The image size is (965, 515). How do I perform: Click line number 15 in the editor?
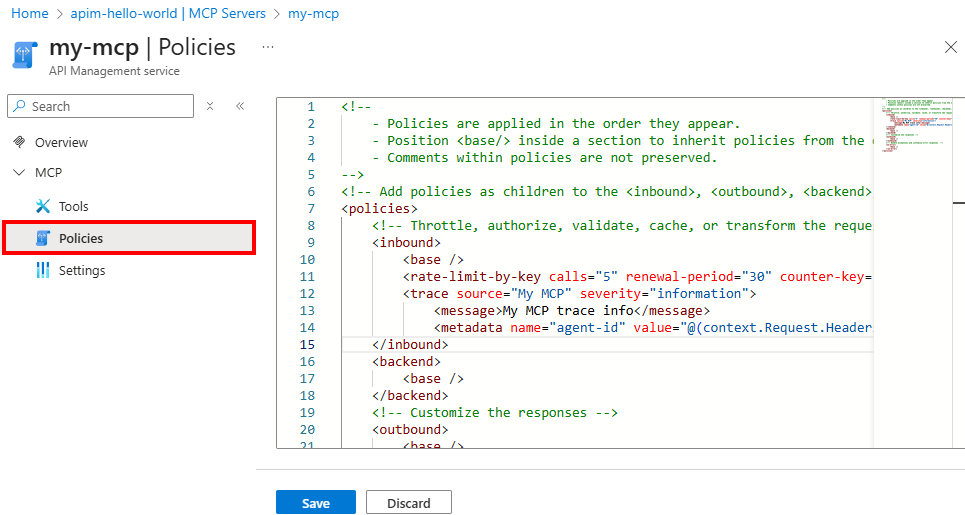pyautogui.click(x=307, y=345)
